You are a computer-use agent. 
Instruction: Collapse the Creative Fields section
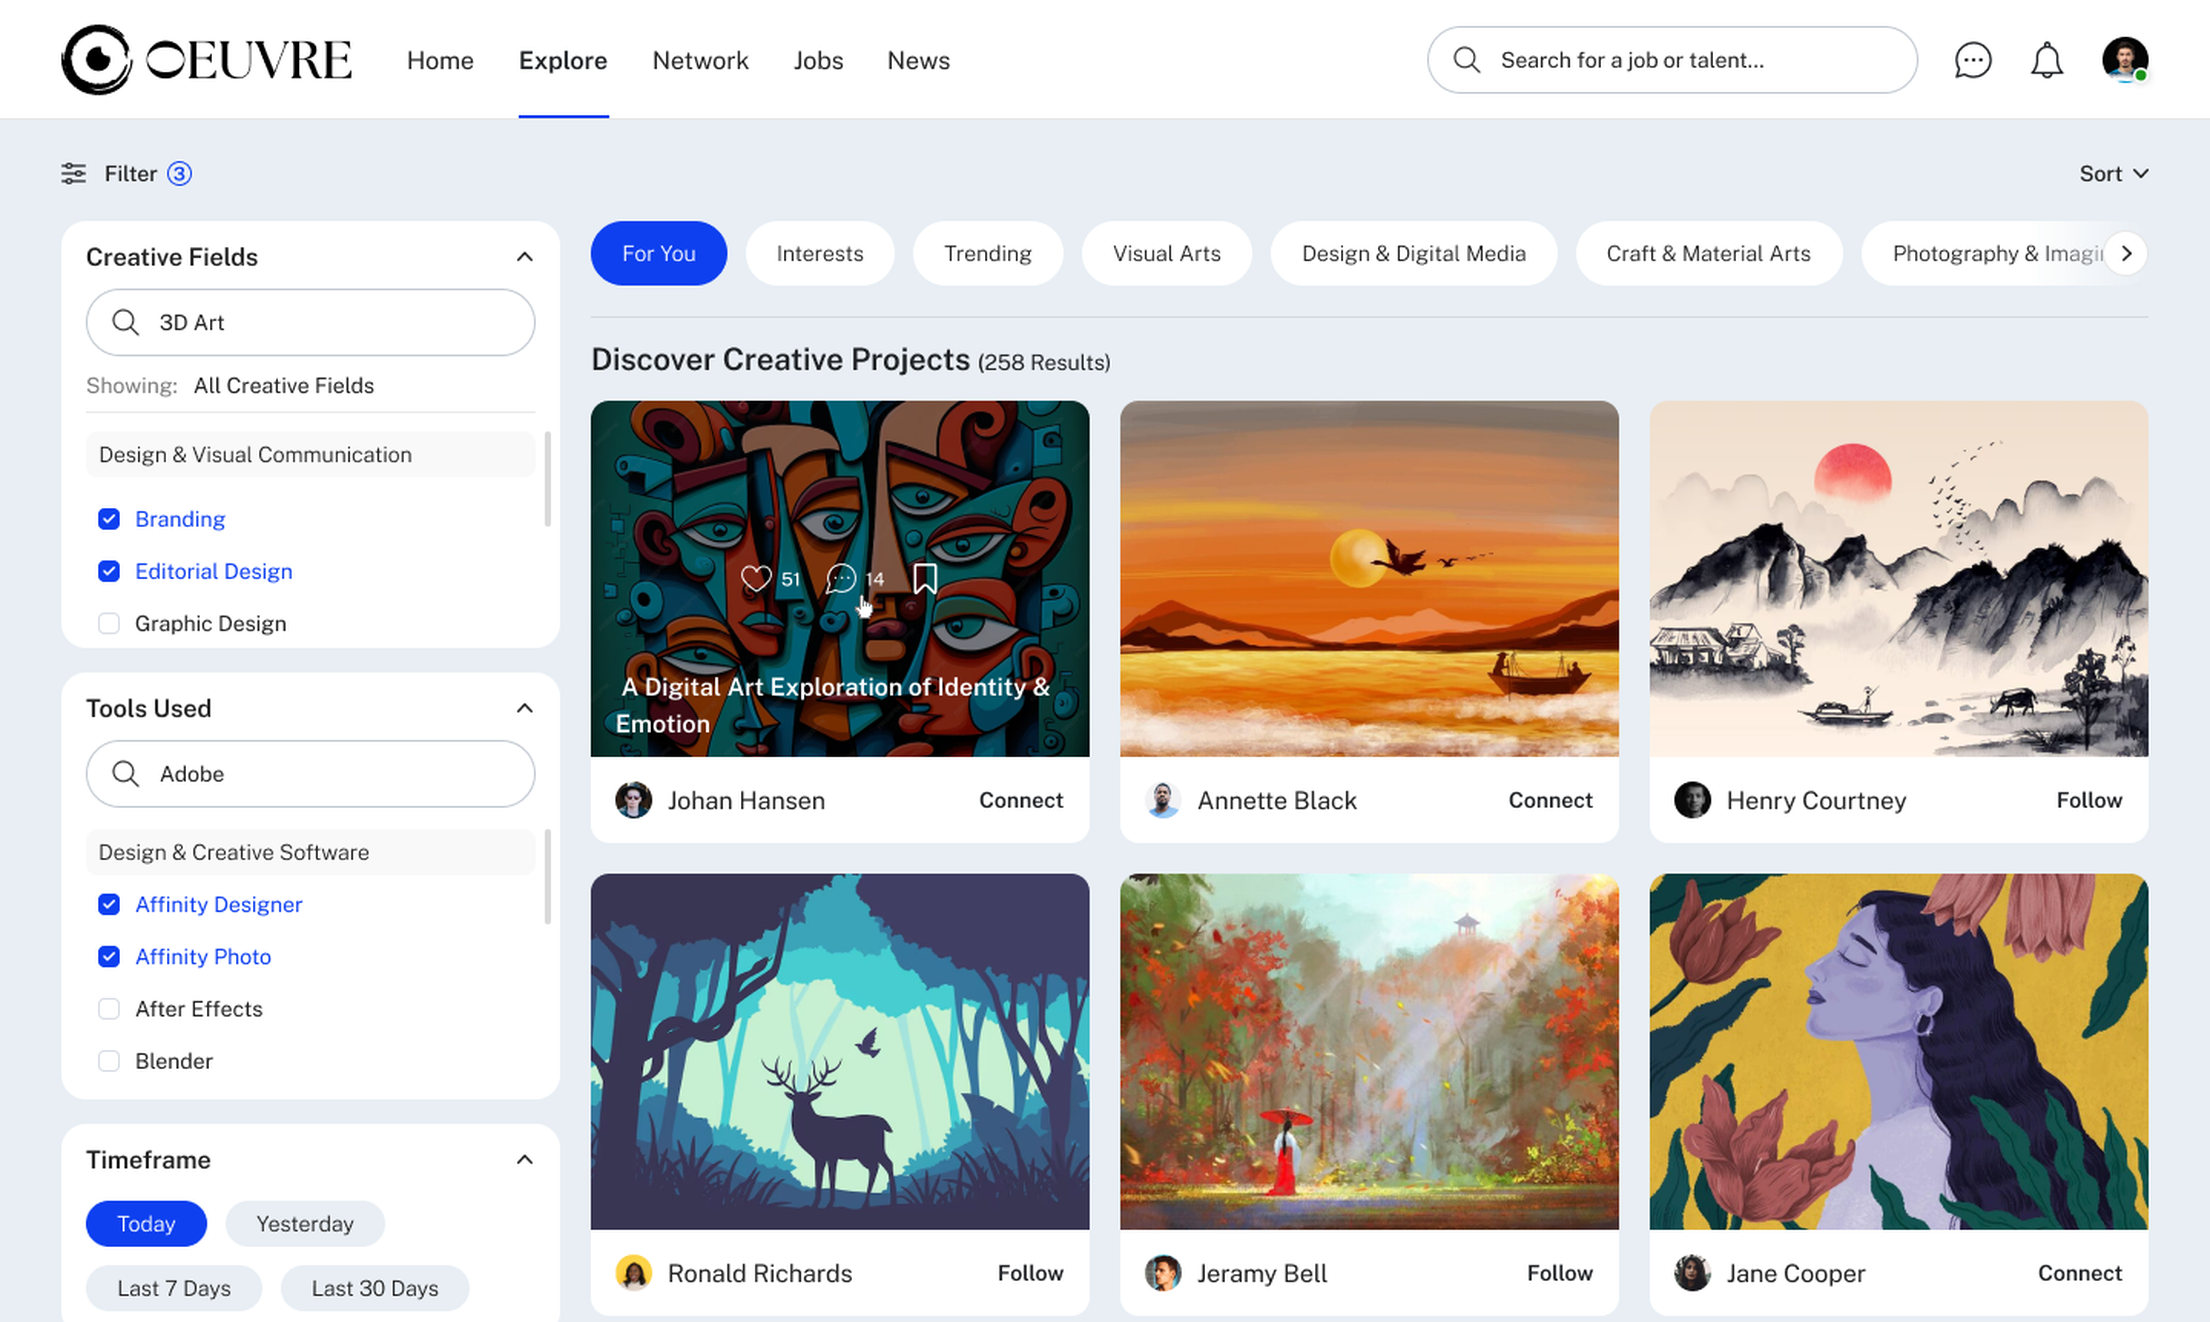[x=524, y=257]
